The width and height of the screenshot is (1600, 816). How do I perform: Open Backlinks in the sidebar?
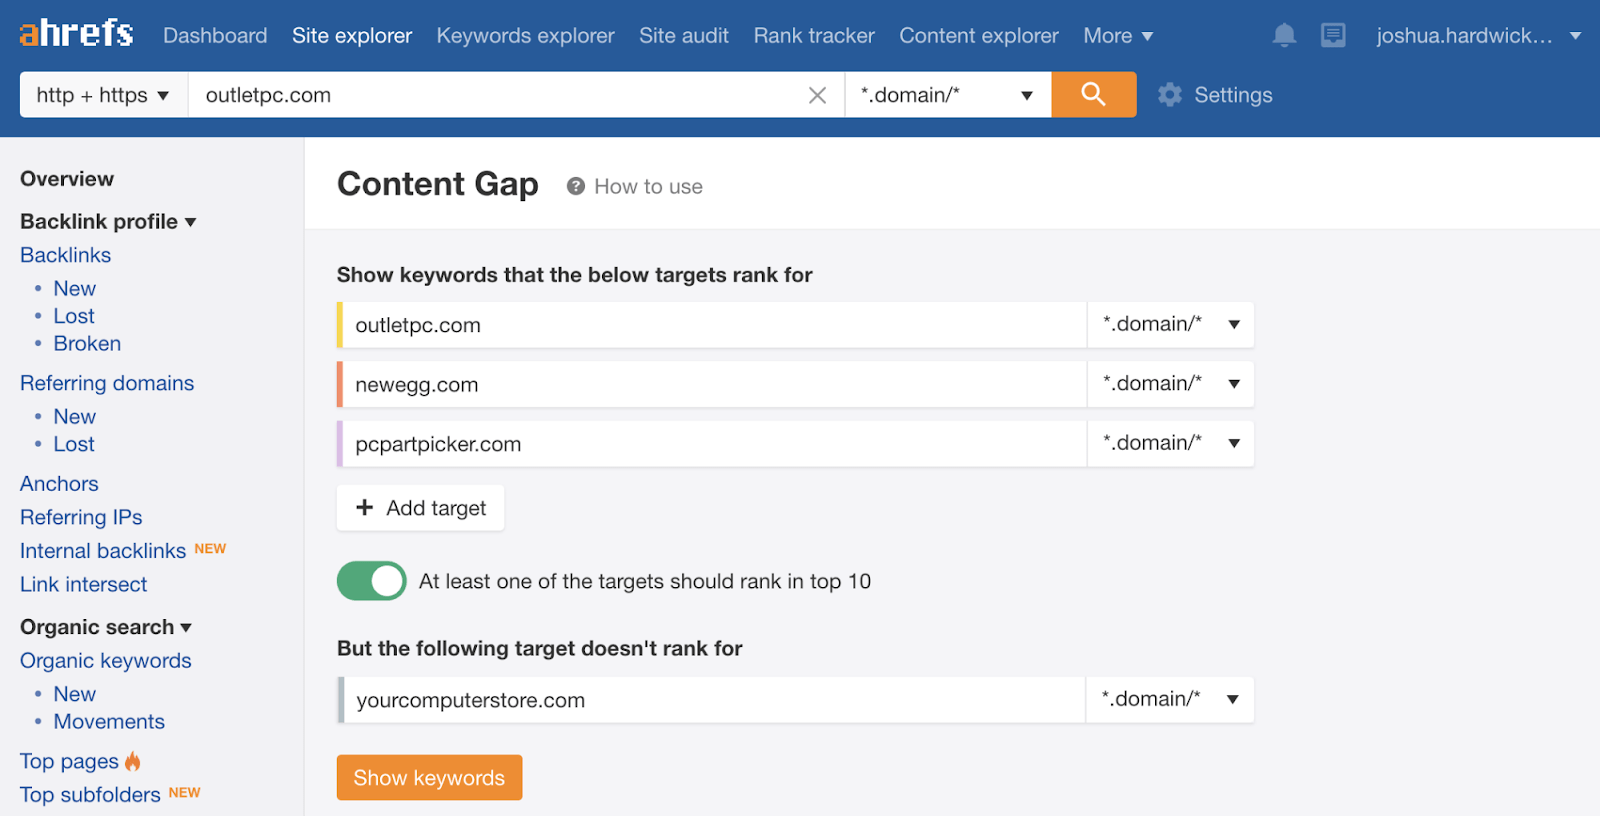[65, 255]
